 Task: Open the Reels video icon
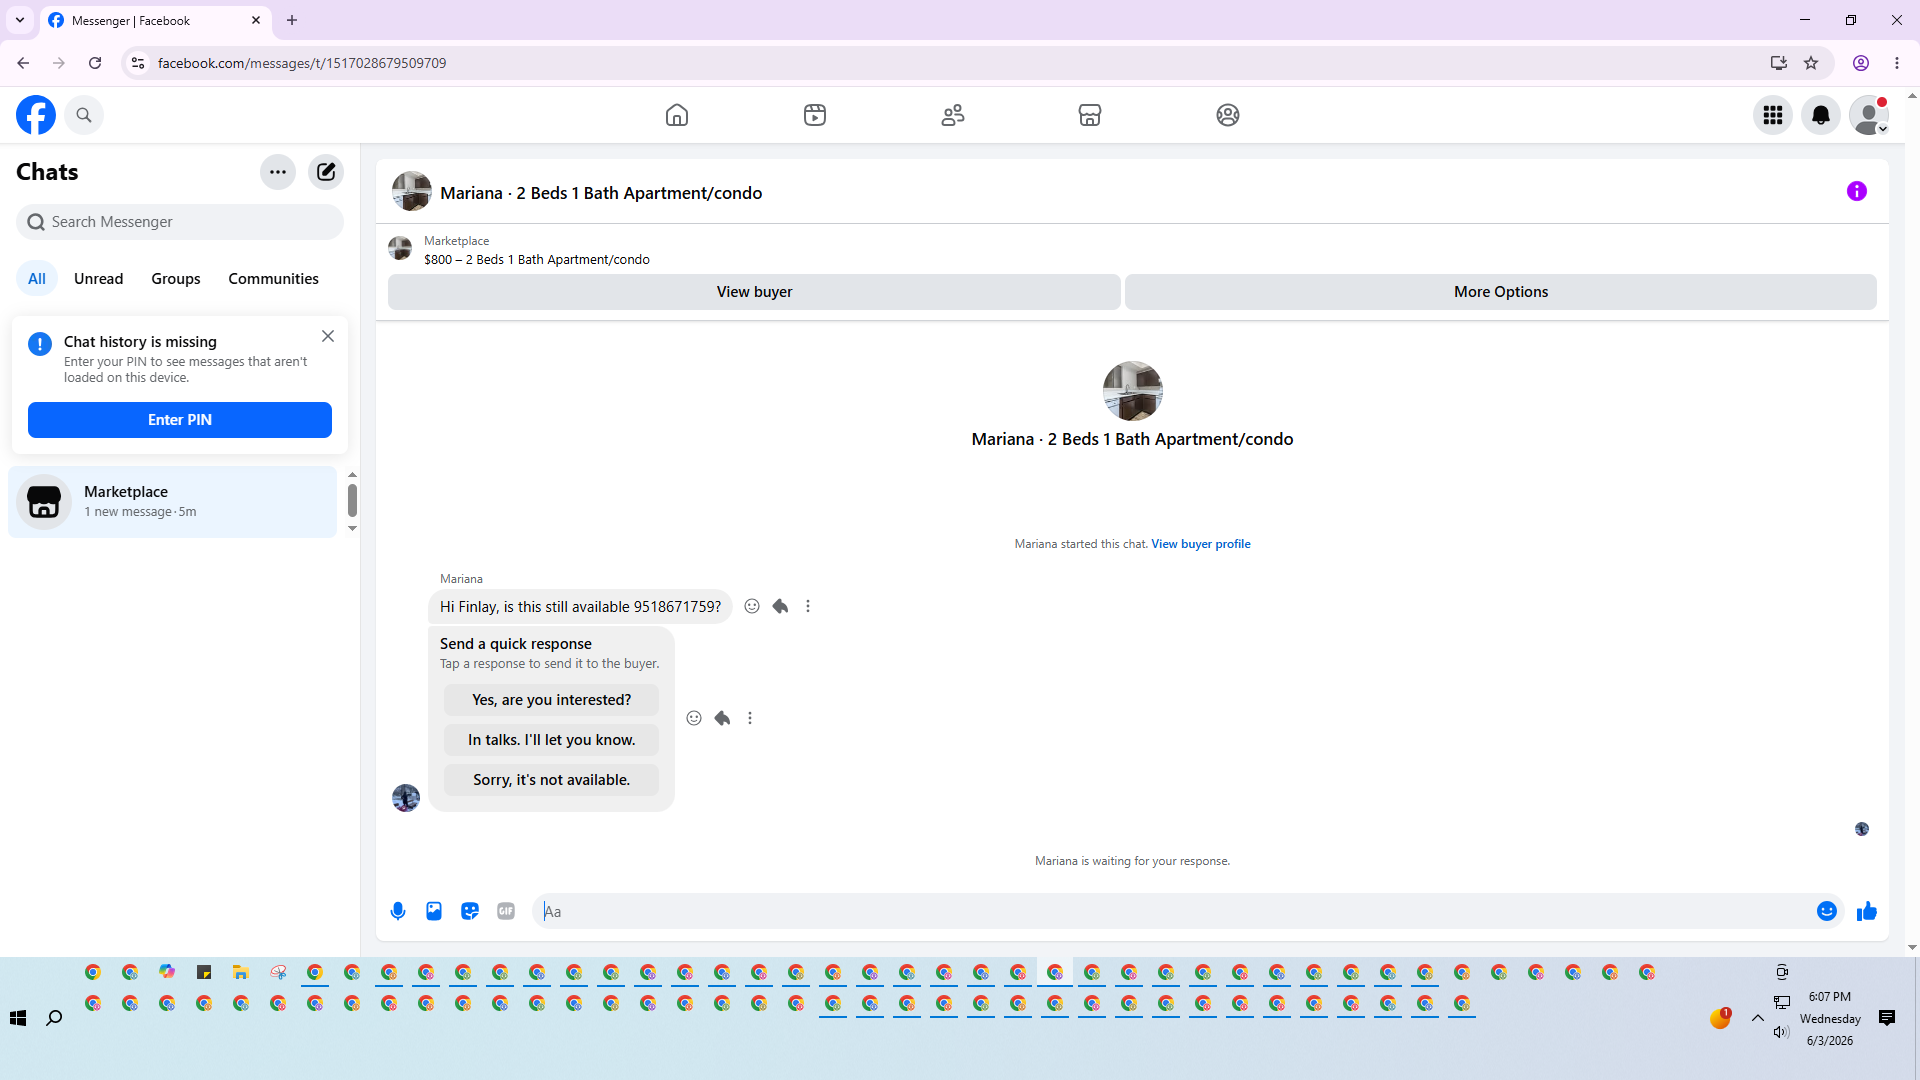coord(815,115)
